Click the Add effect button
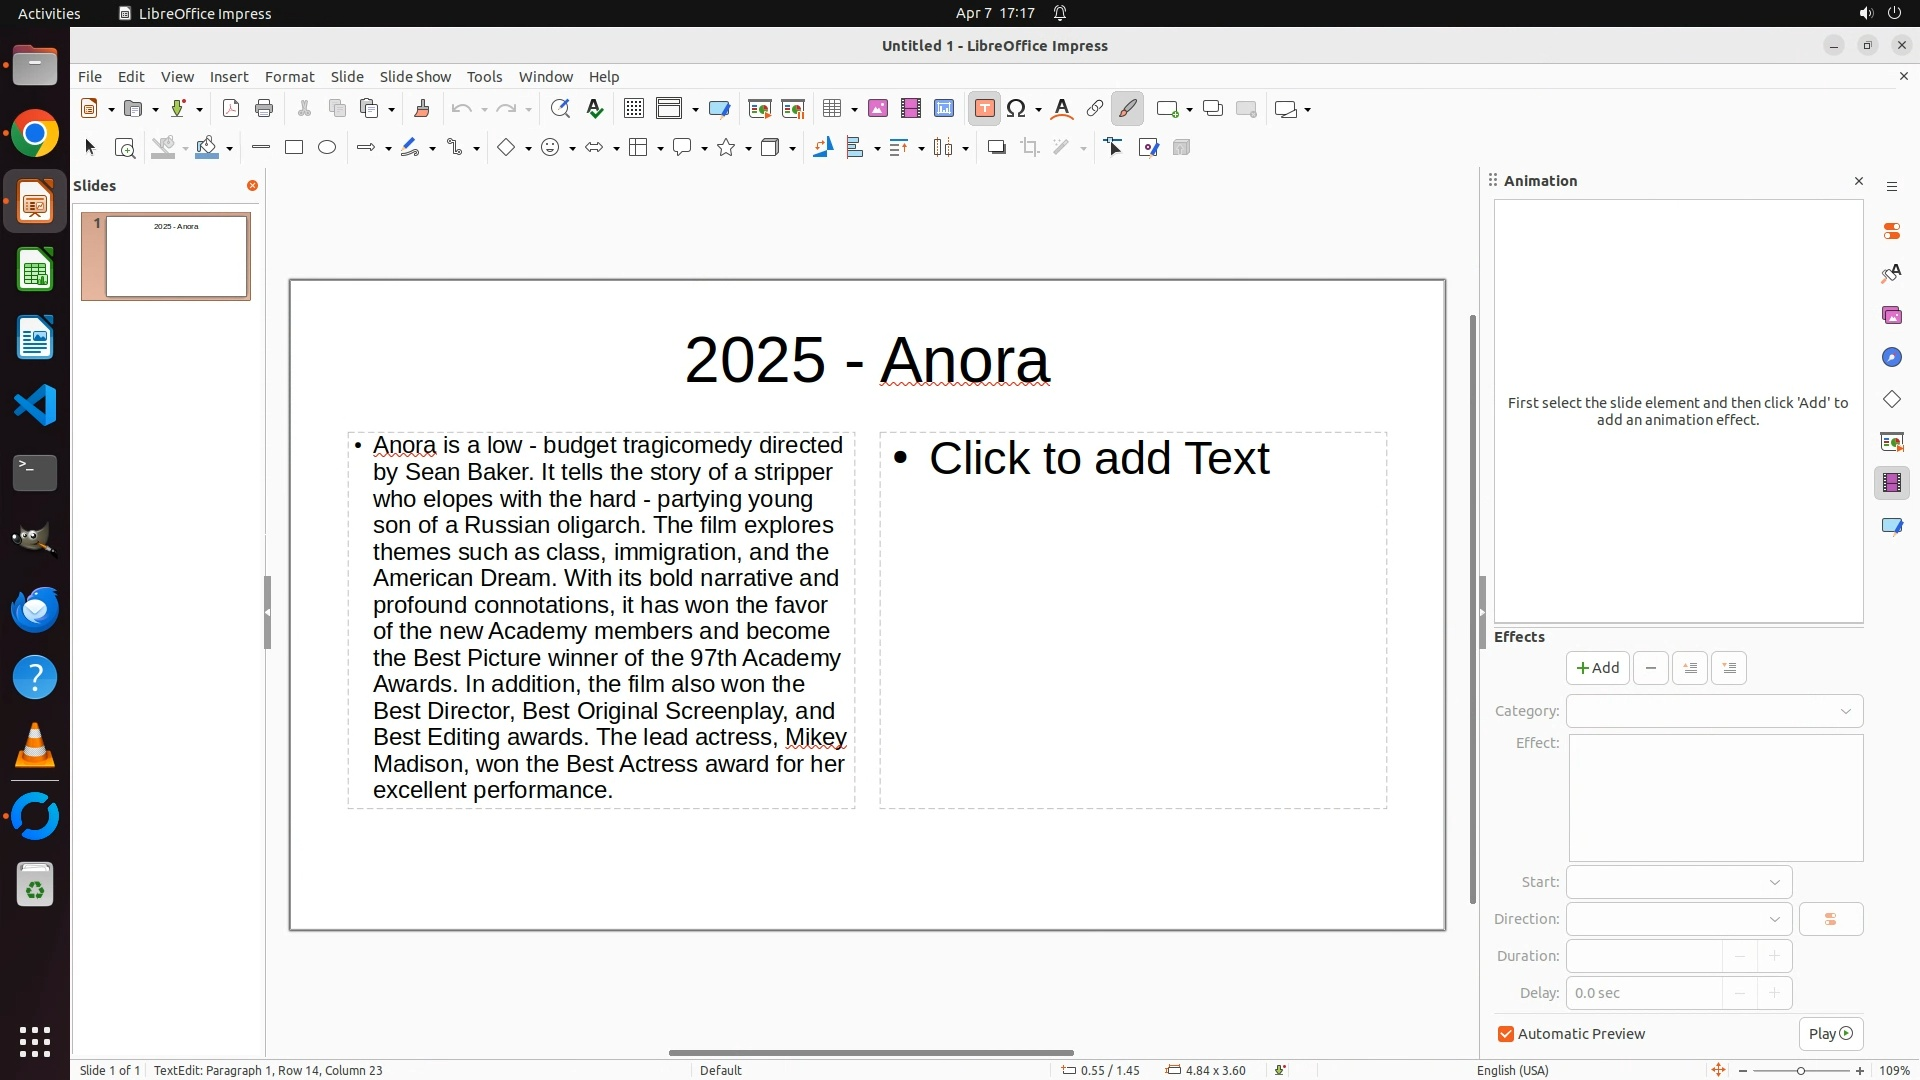Screen dimensions: 1920x1080 [x=1597, y=668]
